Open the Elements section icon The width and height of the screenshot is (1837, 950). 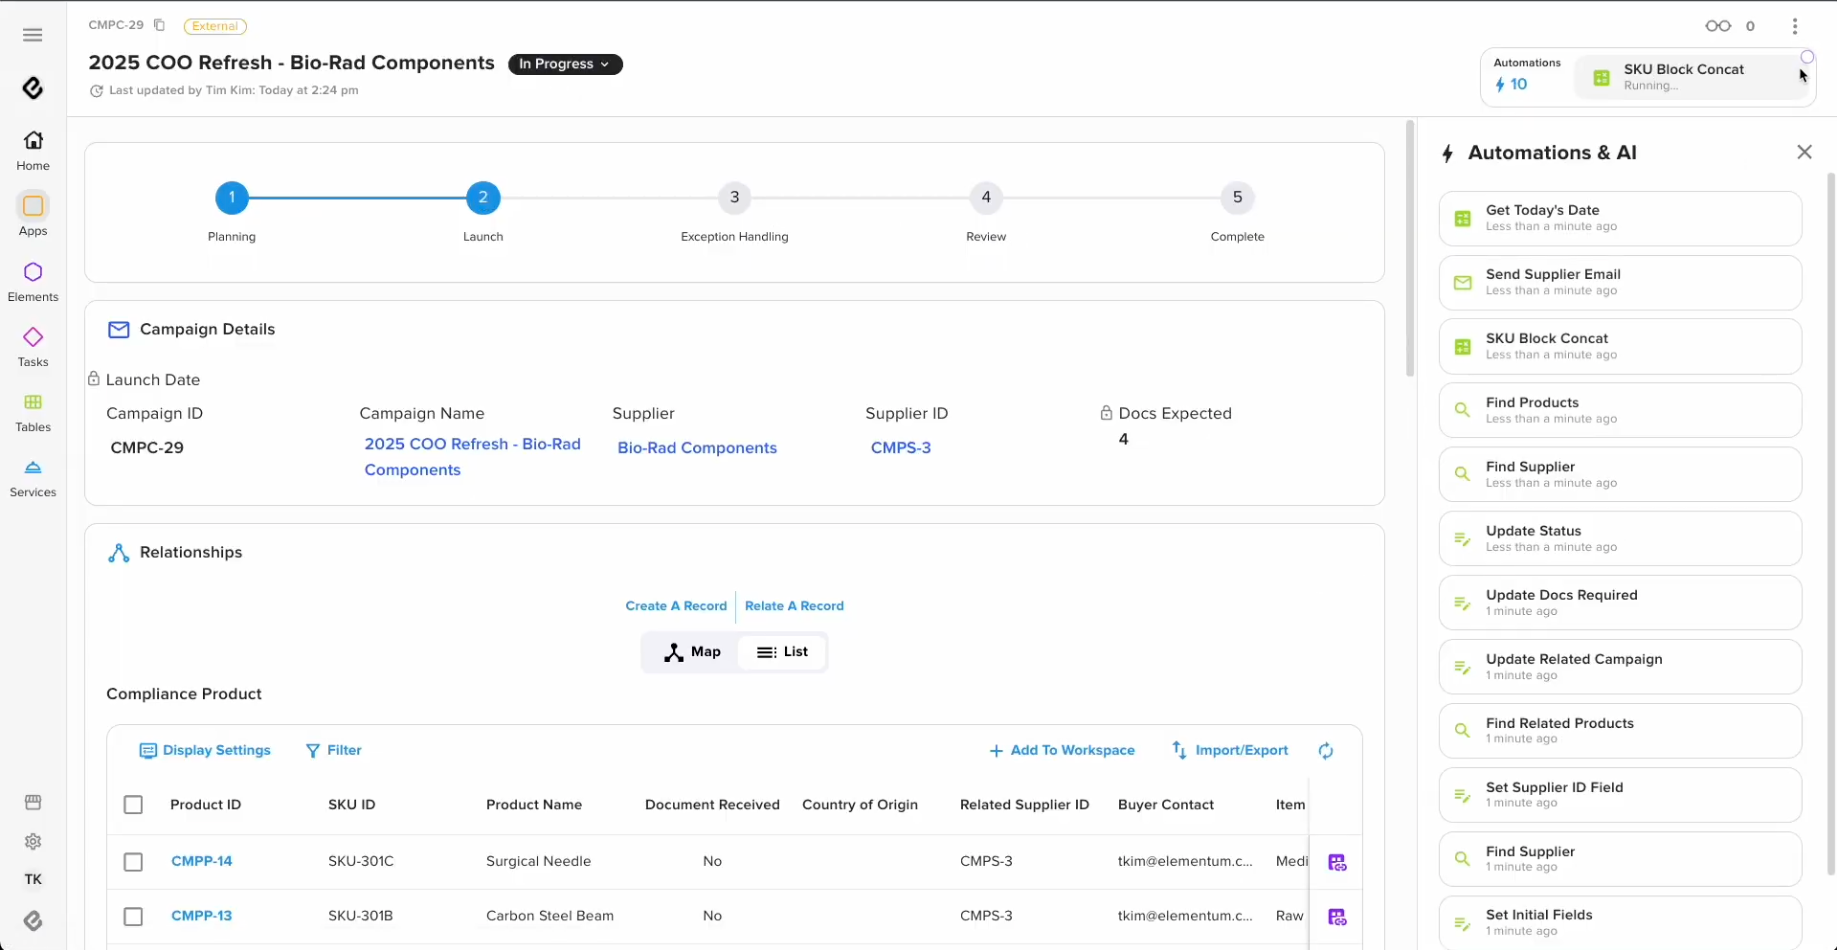pos(33,272)
